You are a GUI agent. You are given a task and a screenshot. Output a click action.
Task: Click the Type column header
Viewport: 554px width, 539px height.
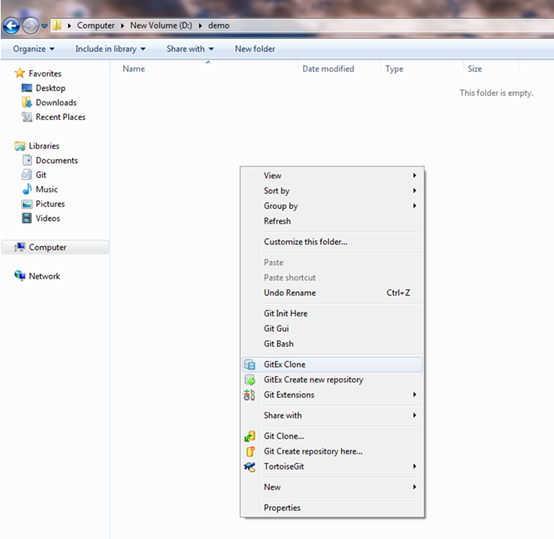[394, 69]
